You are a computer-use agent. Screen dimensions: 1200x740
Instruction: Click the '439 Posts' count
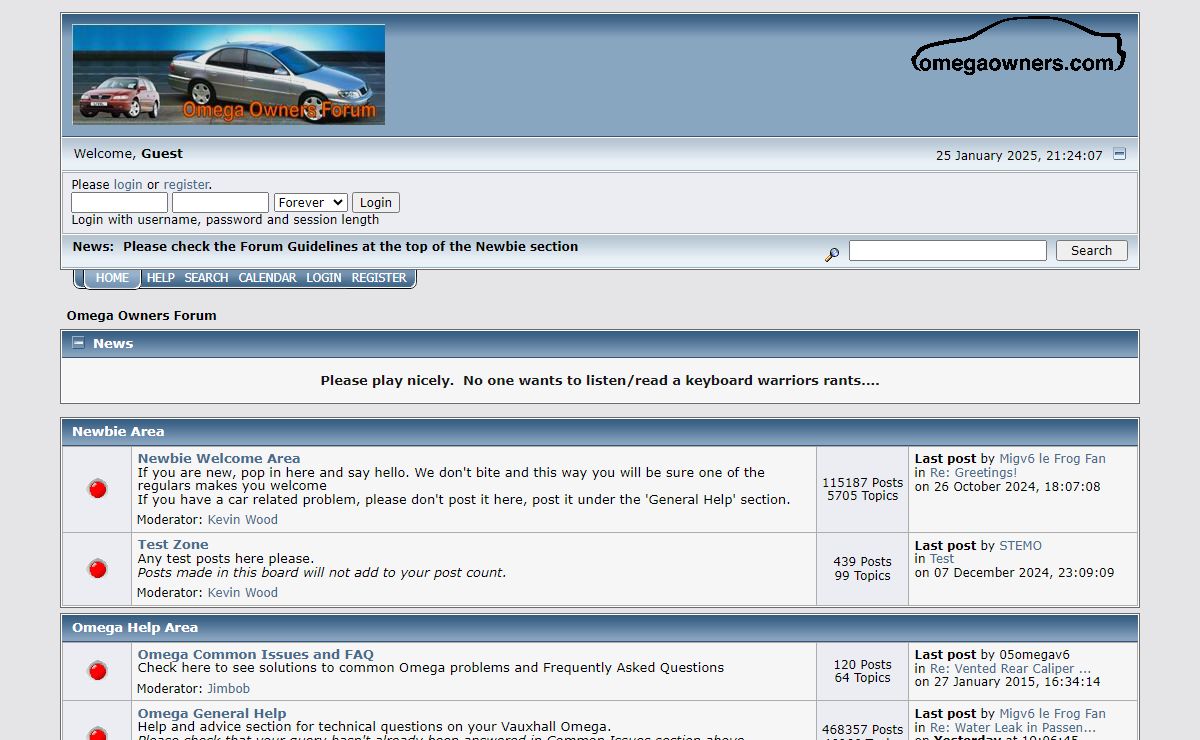point(862,562)
